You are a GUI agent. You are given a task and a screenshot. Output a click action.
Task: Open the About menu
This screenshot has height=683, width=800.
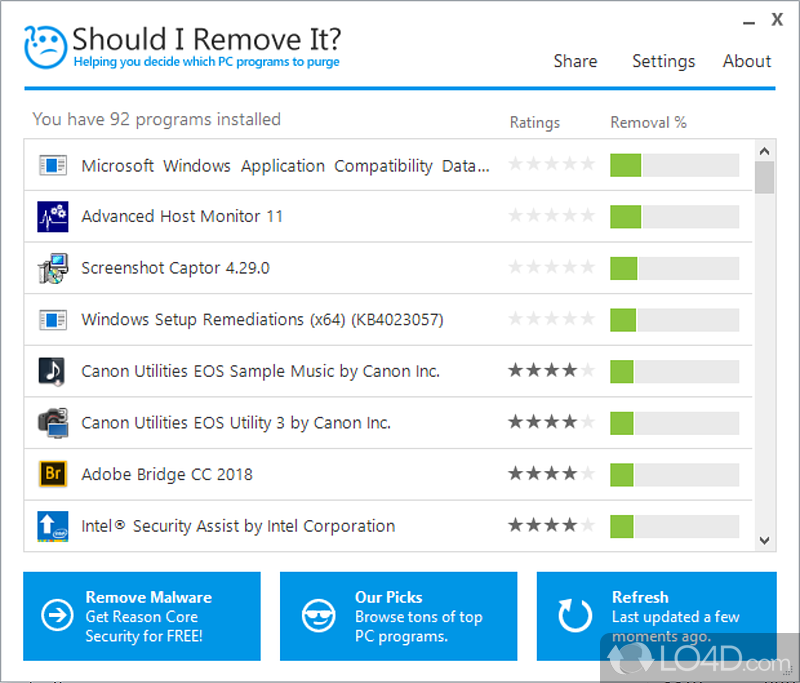pyautogui.click(x=746, y=61)
